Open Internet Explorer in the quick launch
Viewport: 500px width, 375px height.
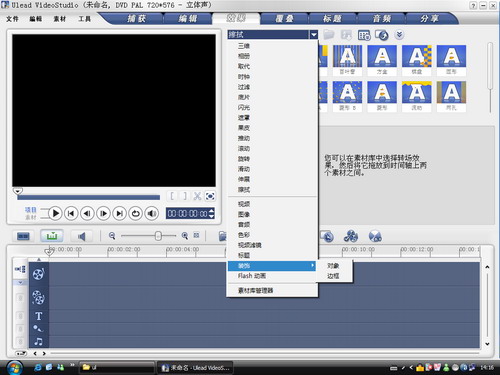coord(38,367)
